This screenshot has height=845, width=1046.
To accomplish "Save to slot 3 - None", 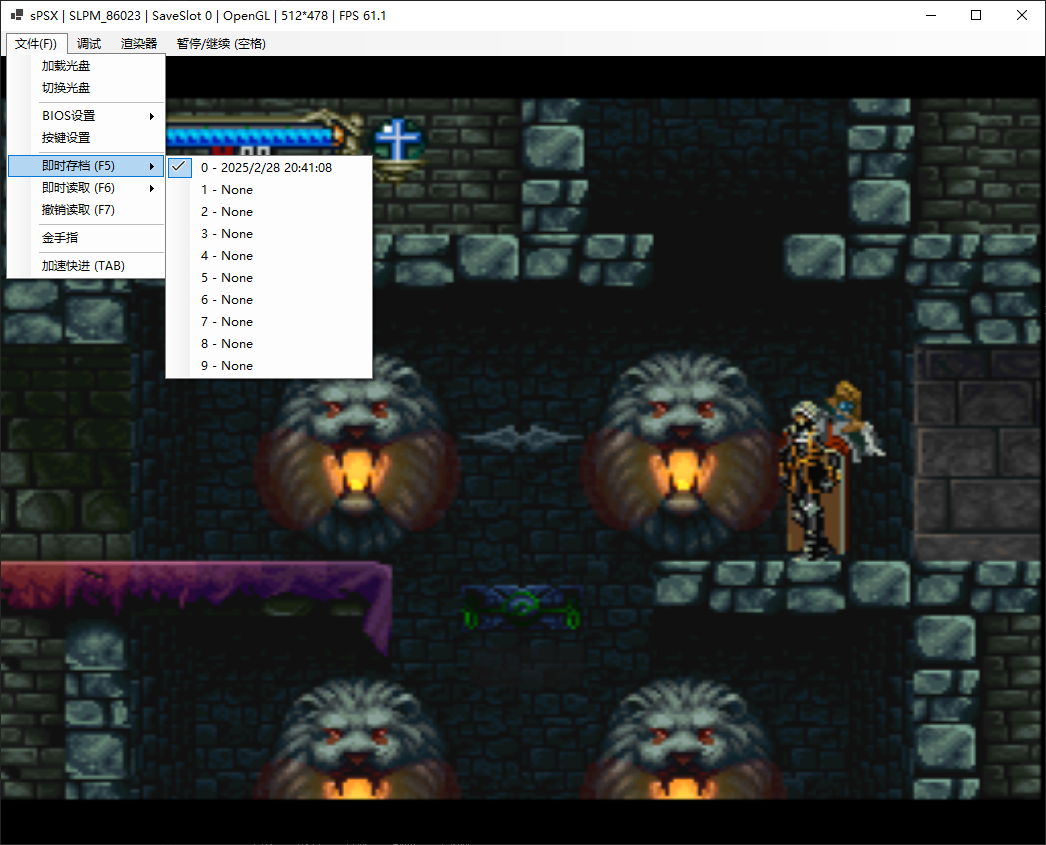I will pos(269,233).
